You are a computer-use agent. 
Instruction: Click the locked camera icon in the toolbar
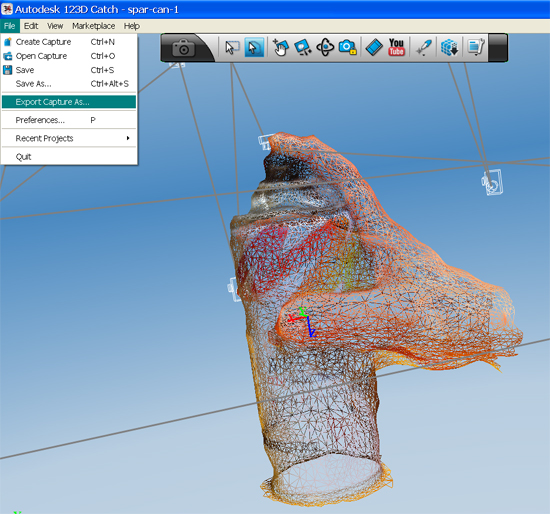[347, 47]
